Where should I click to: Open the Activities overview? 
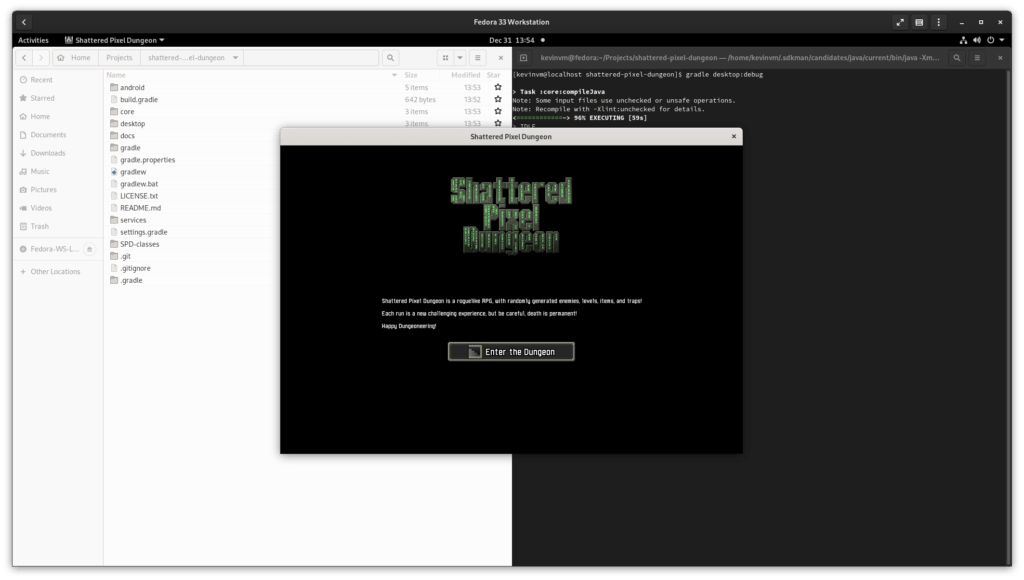click(33, 40)
